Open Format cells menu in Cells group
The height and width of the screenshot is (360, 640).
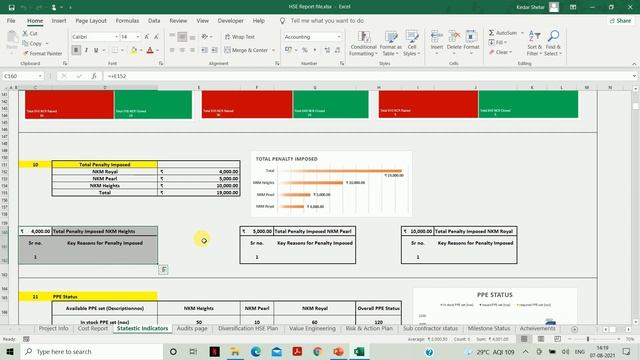click(471, 43)
